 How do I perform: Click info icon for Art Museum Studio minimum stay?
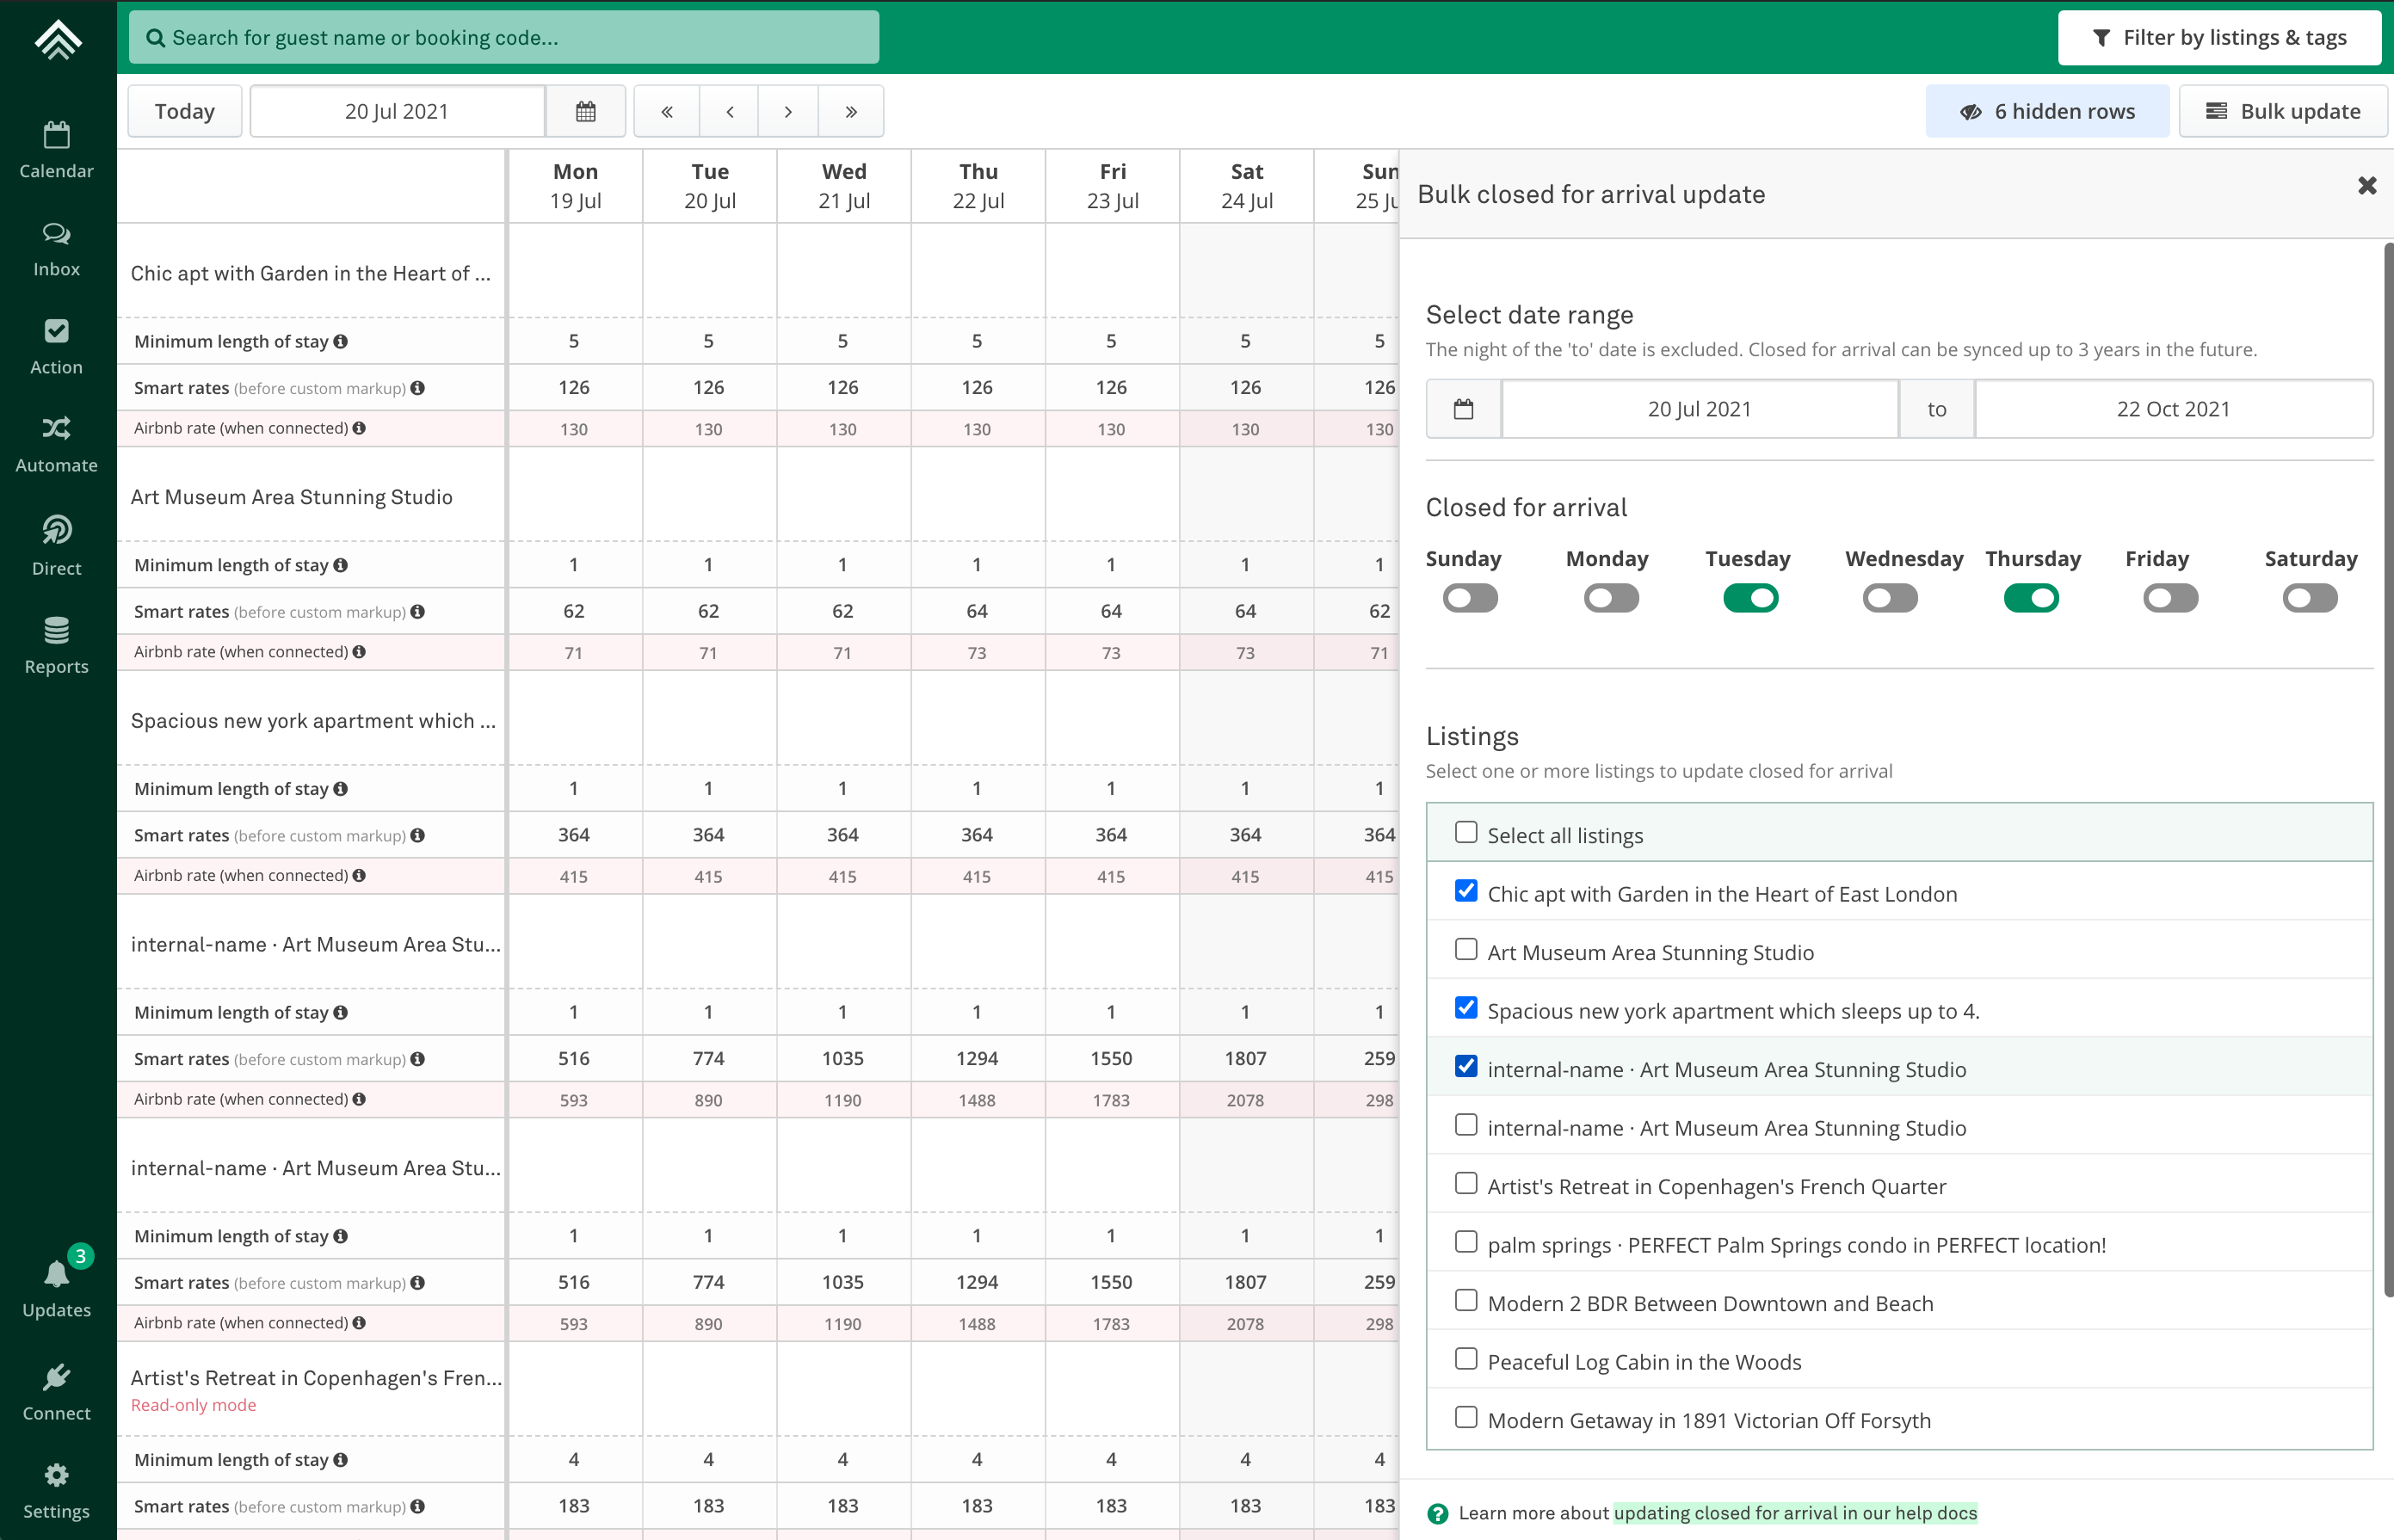[x=341, y=565]
